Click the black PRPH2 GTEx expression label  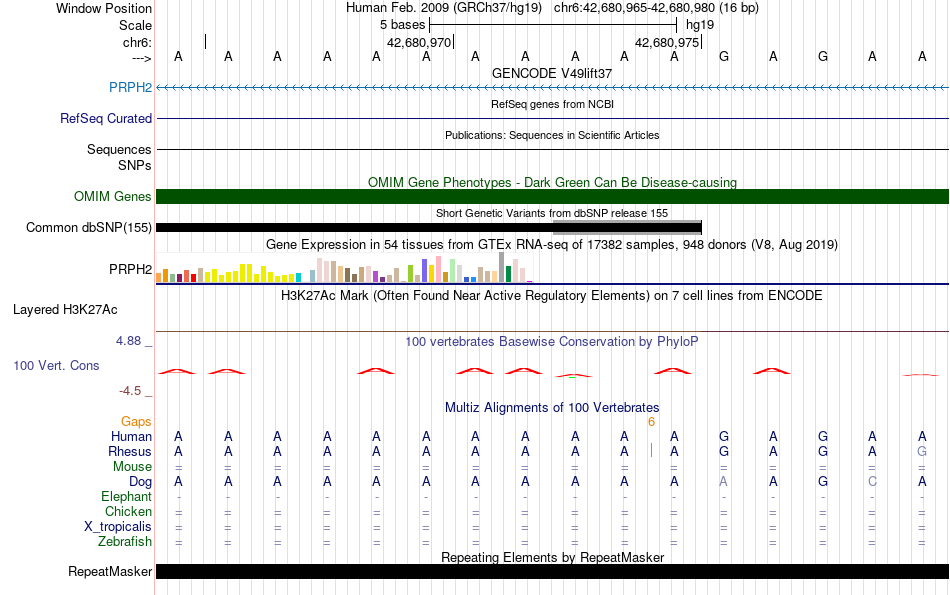[130, 269]
